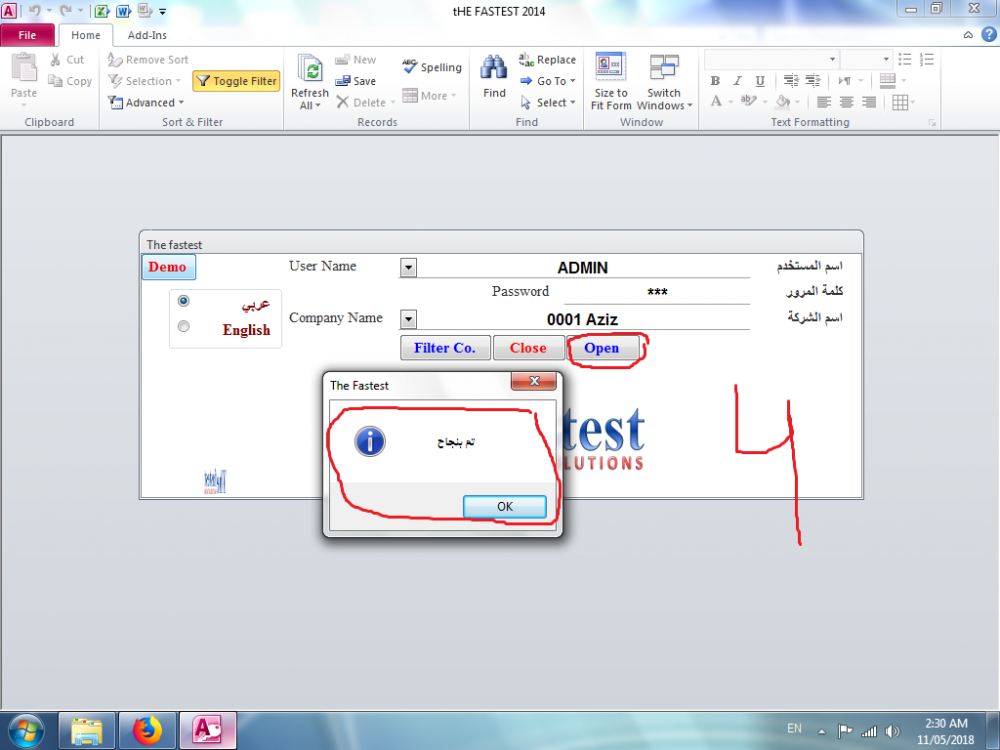1000x750 pixels.
Task: Click the Help question mark icon
Action: tap(989, 34)
